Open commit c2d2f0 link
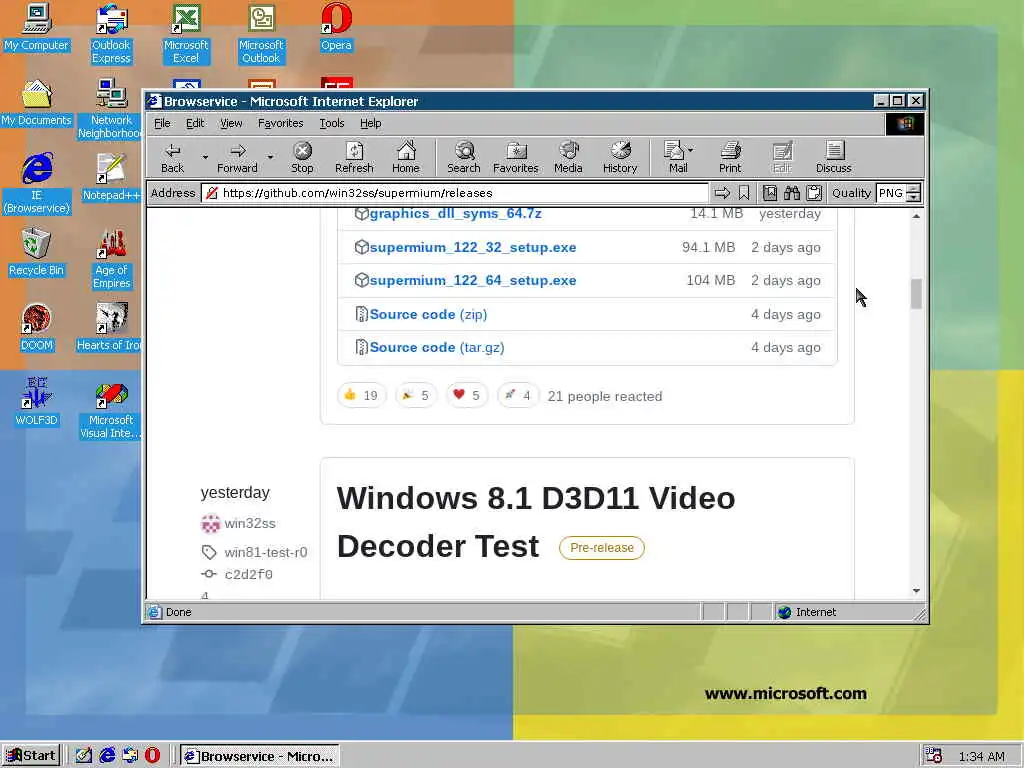Viewport: 1024px width, 768px height. pyautogui.click(x=248, y=575)
